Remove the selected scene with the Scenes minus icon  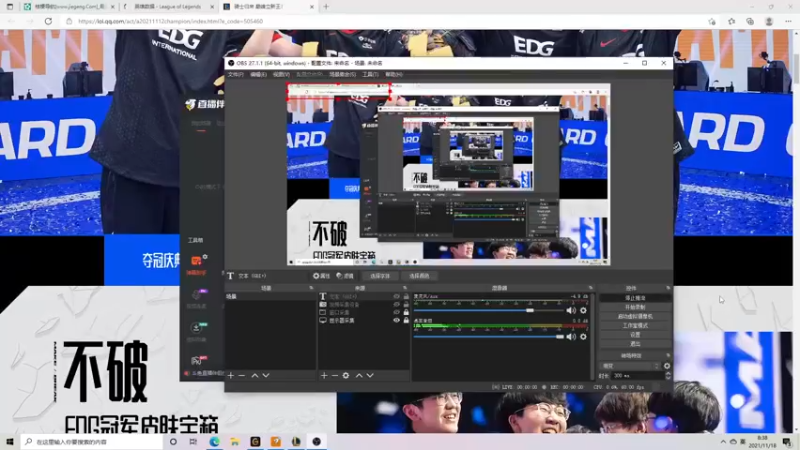pos(242,376)
